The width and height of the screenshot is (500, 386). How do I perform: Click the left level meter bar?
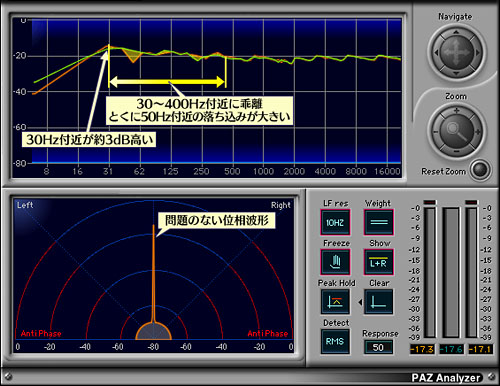coord(430,272)
